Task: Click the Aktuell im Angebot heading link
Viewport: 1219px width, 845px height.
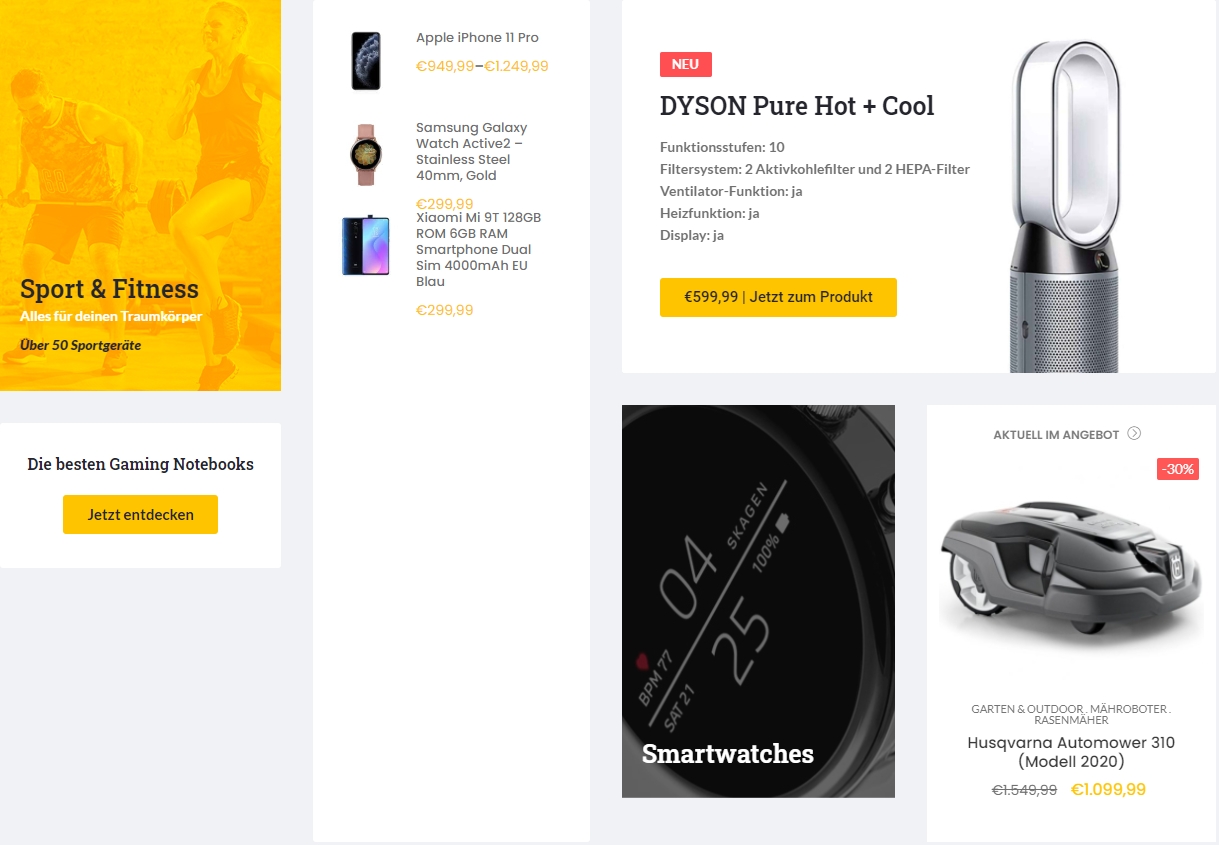Action: click(1056, 435)
